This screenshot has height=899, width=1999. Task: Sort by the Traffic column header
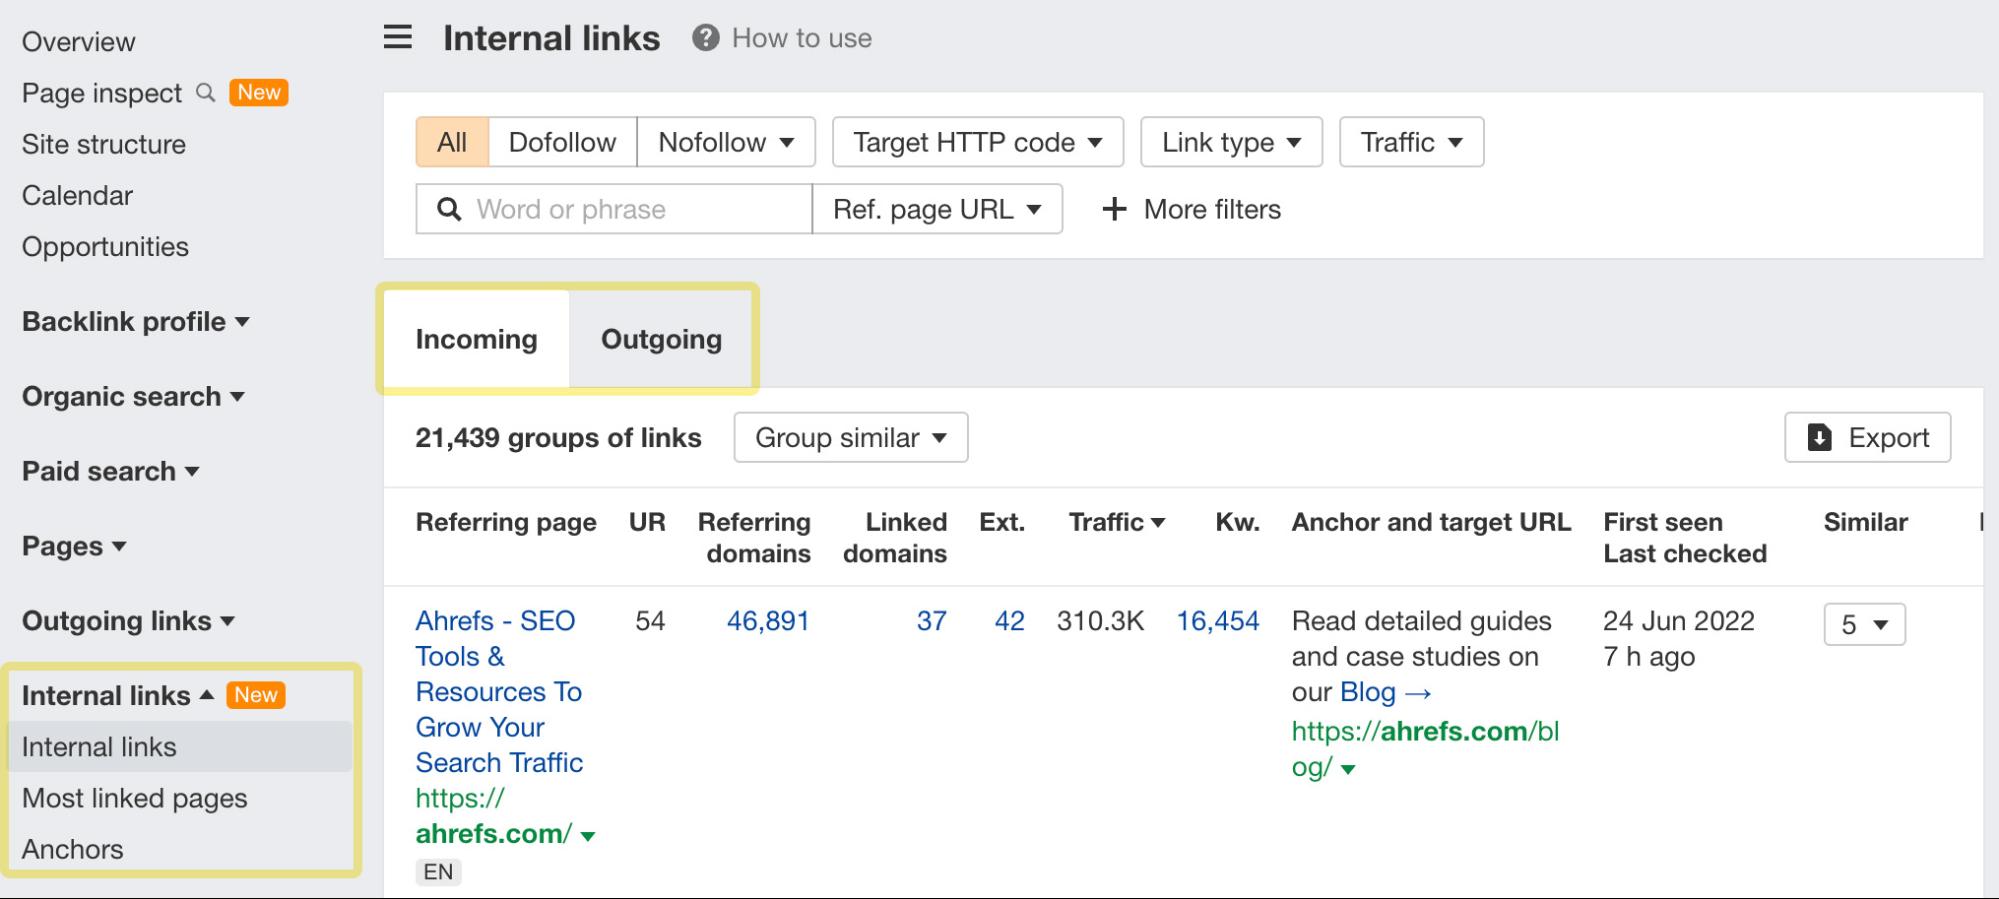(1116, 522)
